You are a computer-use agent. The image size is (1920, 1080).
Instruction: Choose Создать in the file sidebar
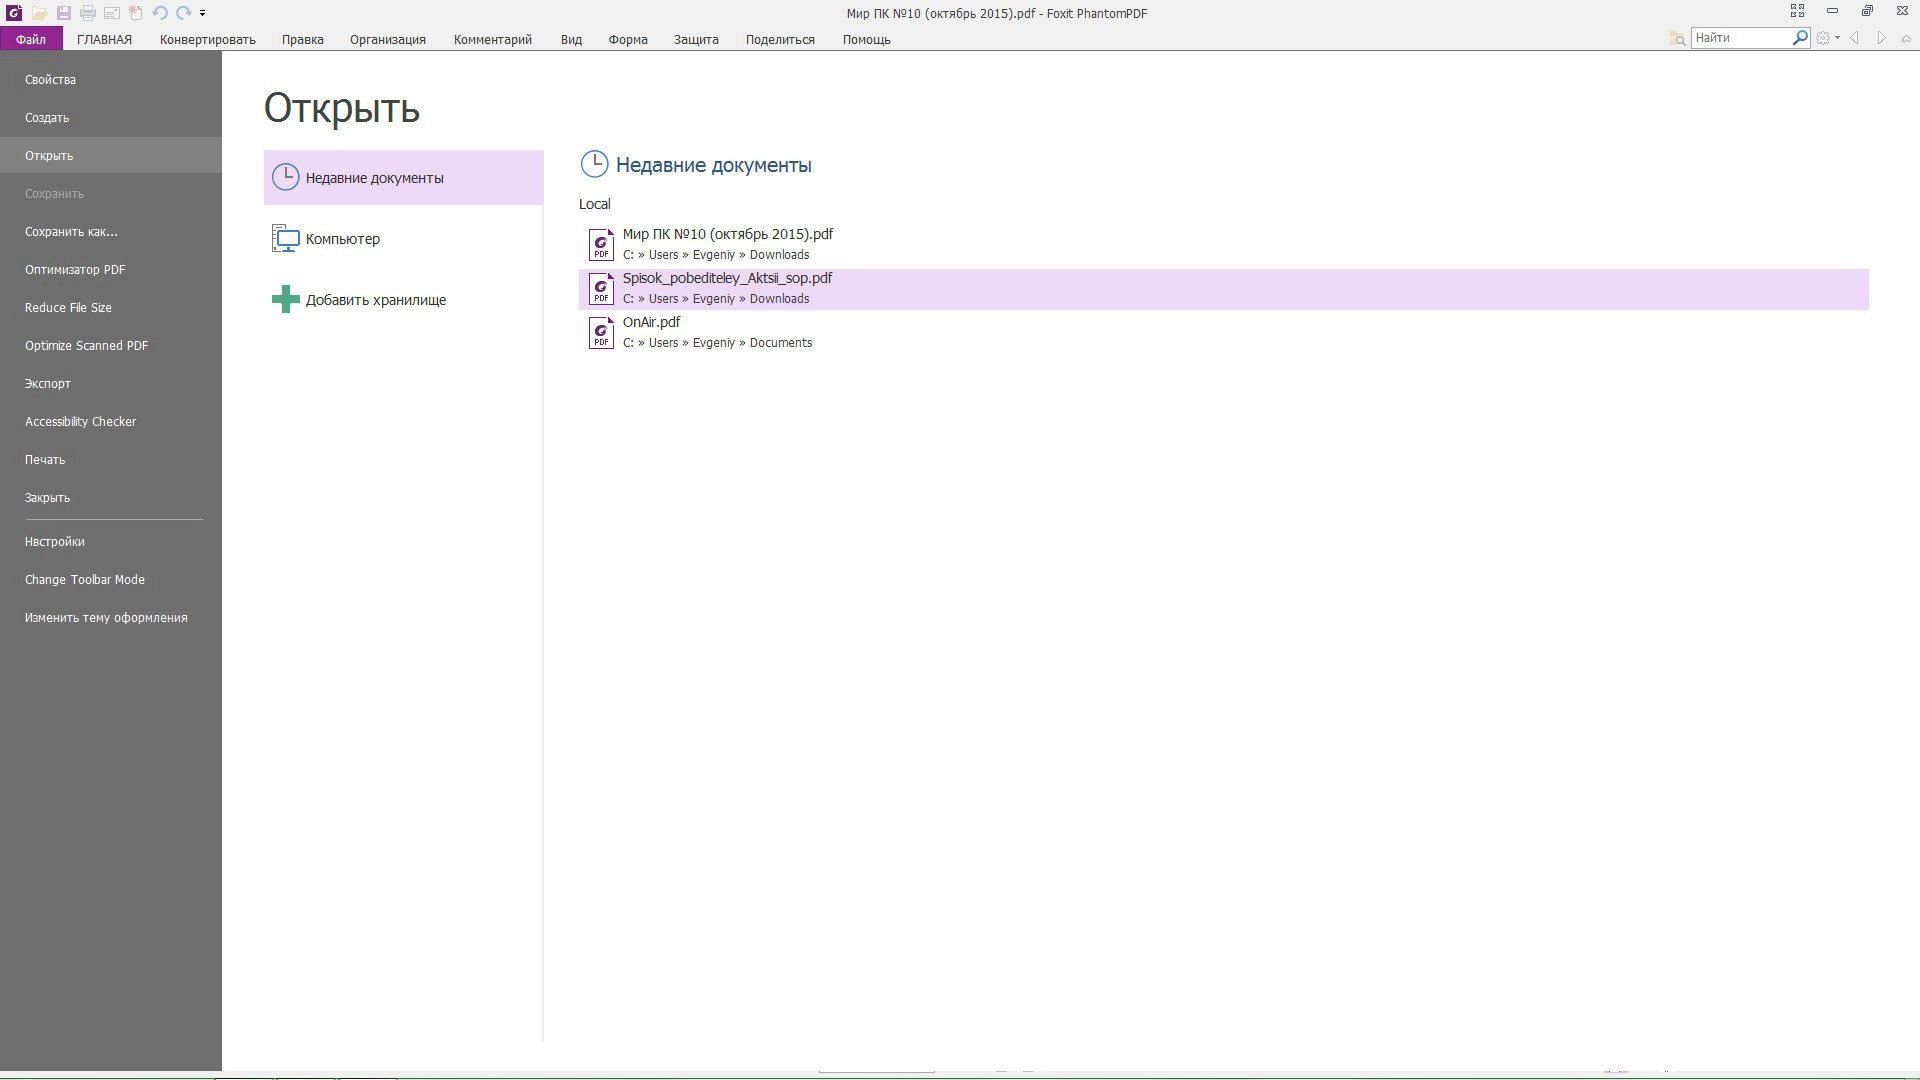[111, 117]
